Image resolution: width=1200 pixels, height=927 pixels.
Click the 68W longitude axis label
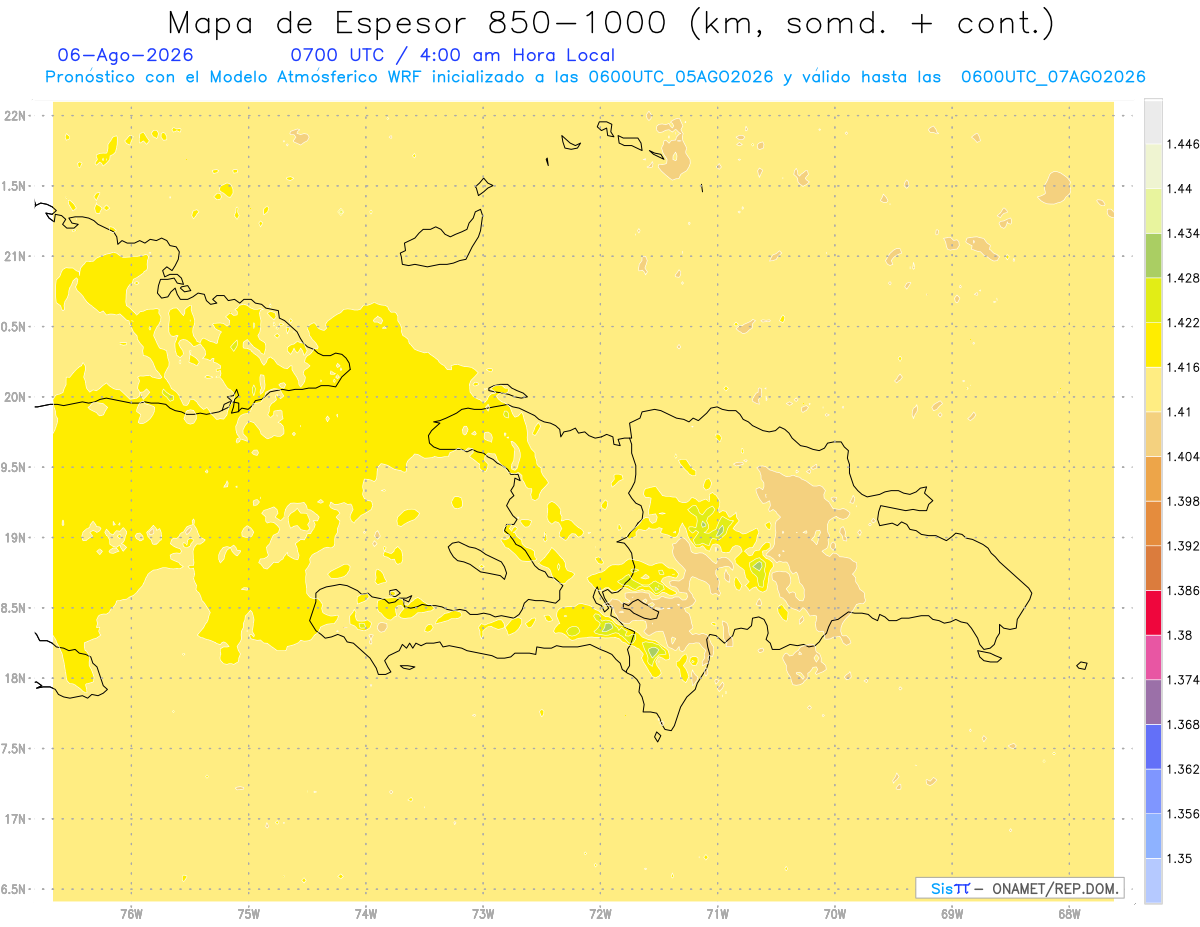point(1069,914)
